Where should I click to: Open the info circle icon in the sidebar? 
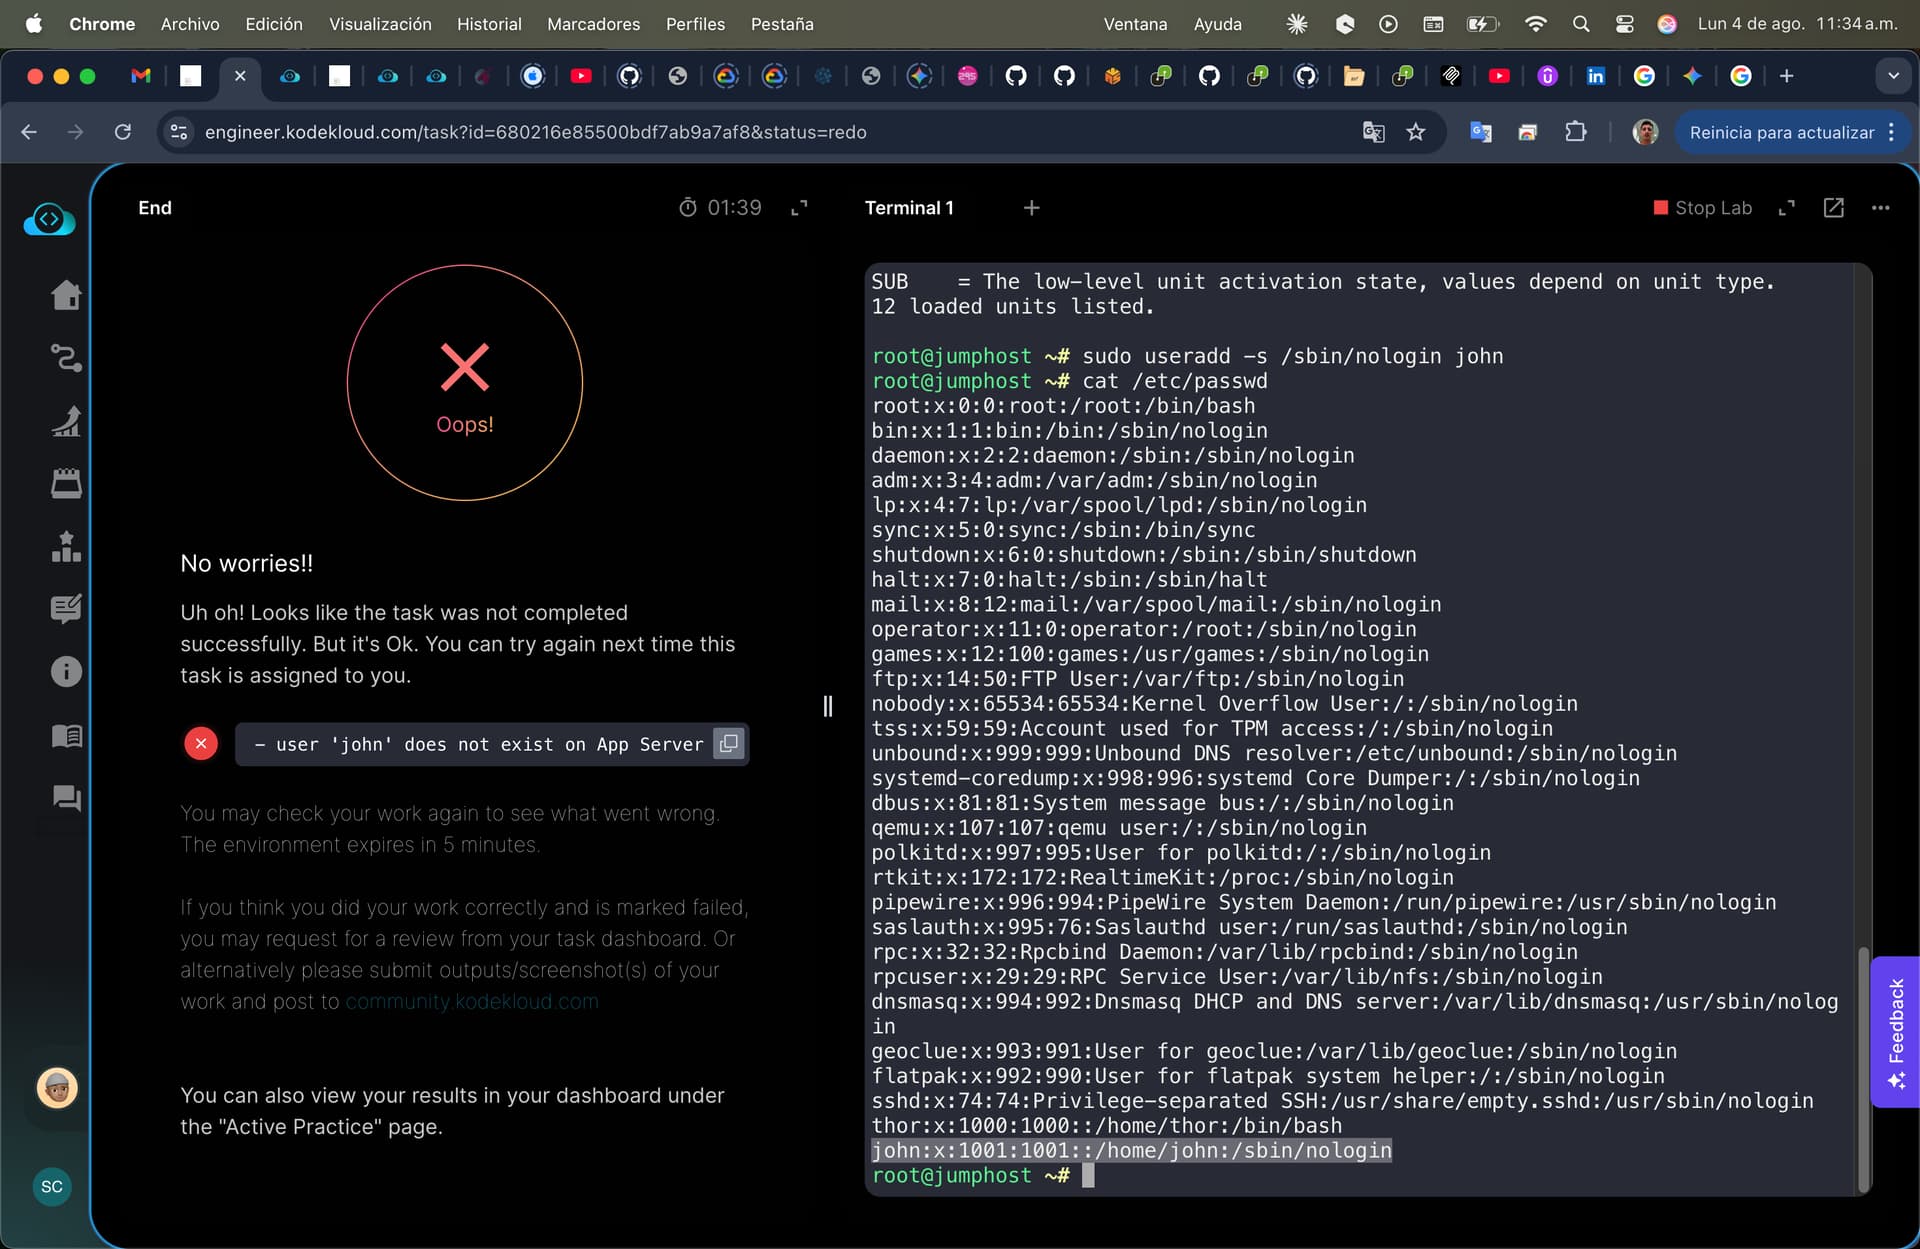click(66, 672)
